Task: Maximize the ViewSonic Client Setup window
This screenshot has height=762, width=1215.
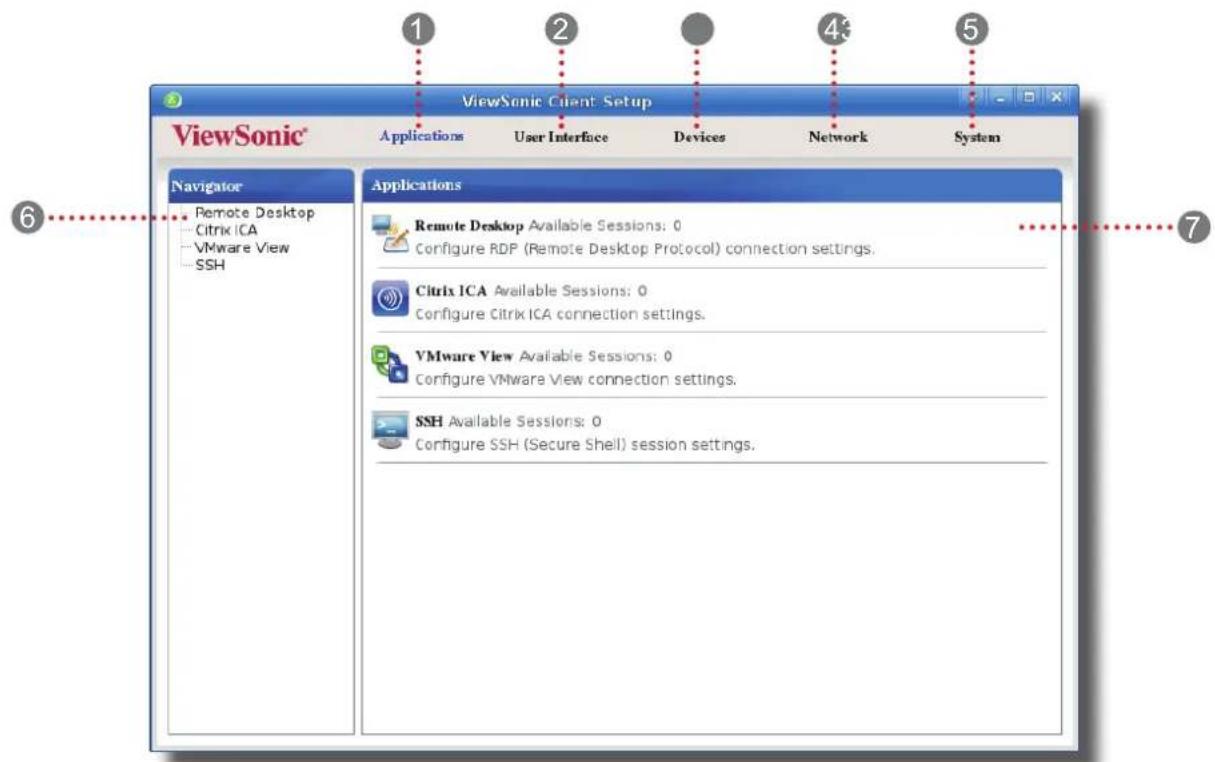Action: (1030, 99)
